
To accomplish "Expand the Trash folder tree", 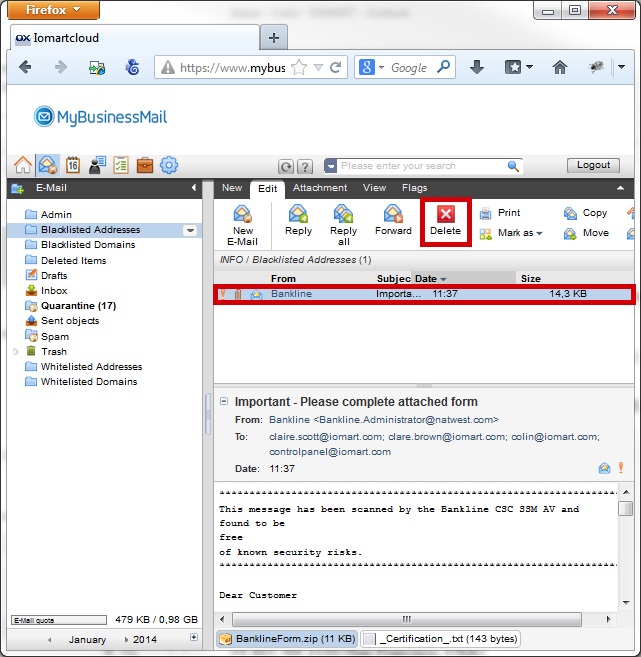I will coord(15,352).
